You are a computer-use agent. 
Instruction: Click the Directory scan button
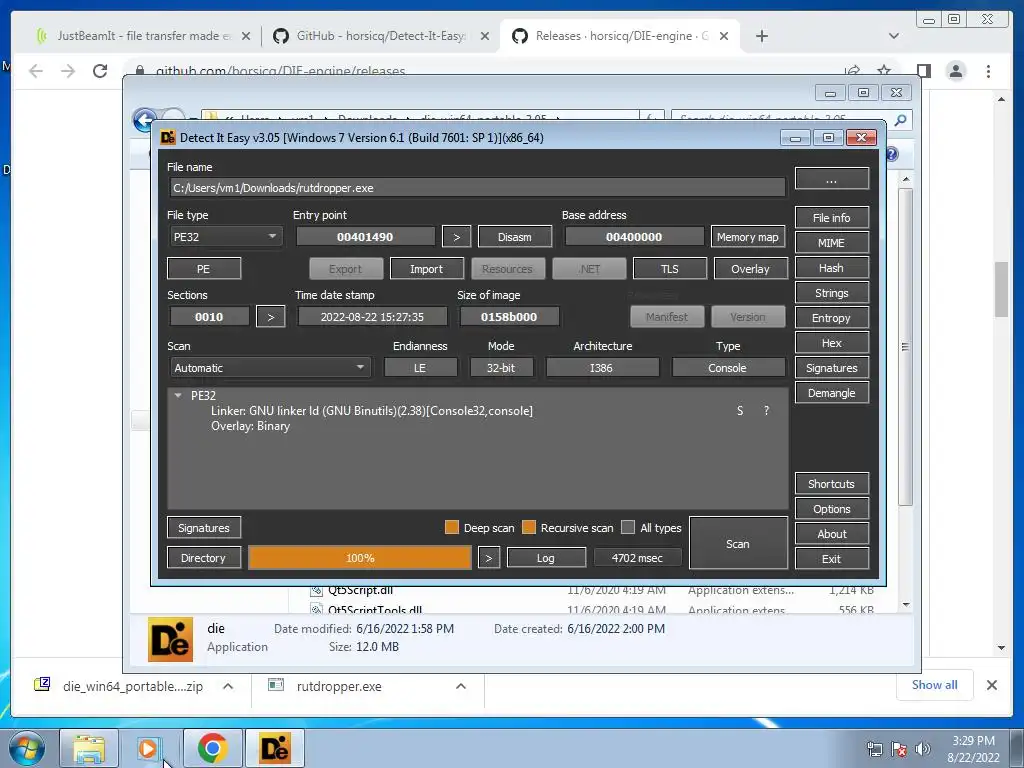[204, 558]
